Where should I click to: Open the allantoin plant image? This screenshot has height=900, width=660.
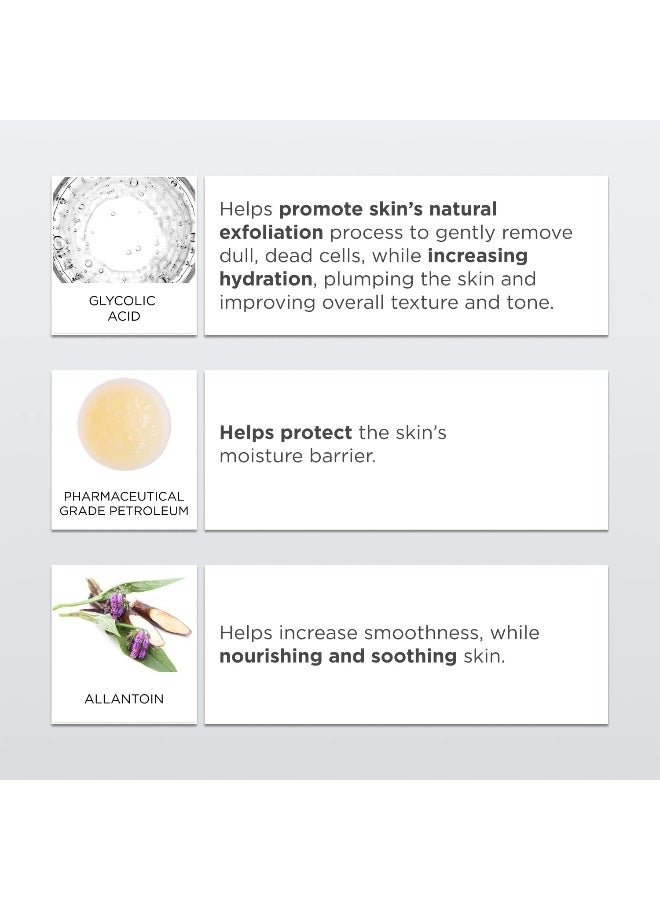click(x=124, y=624)
